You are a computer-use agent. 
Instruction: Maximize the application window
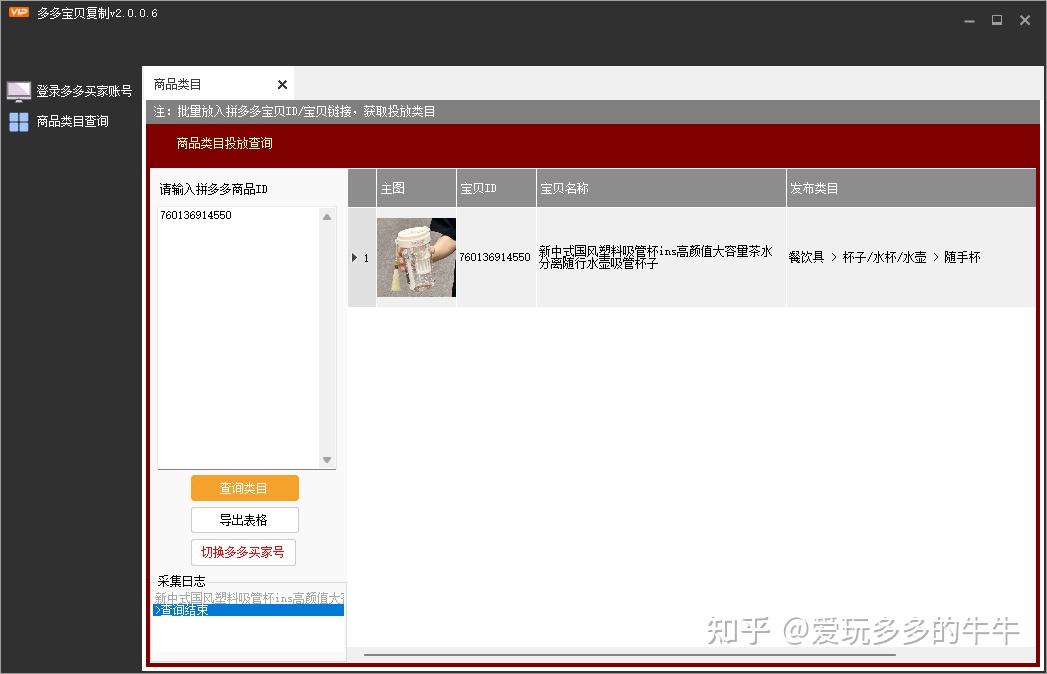click(x=997, y=20)
